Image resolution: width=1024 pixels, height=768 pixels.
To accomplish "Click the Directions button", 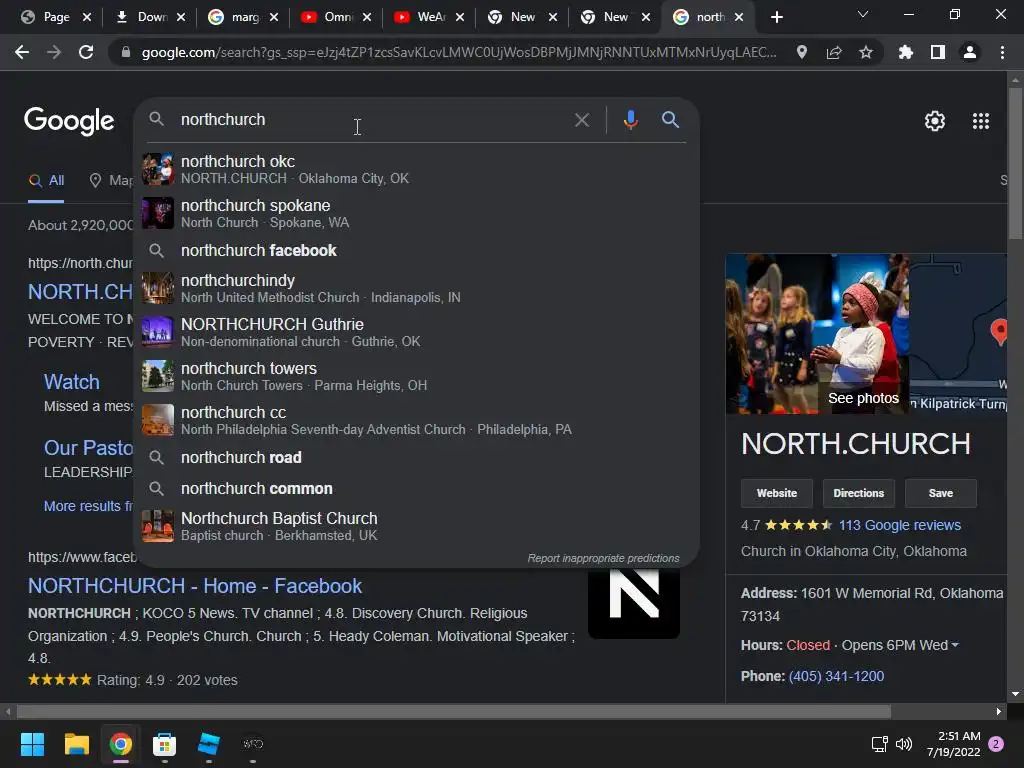I will (858, 493).
